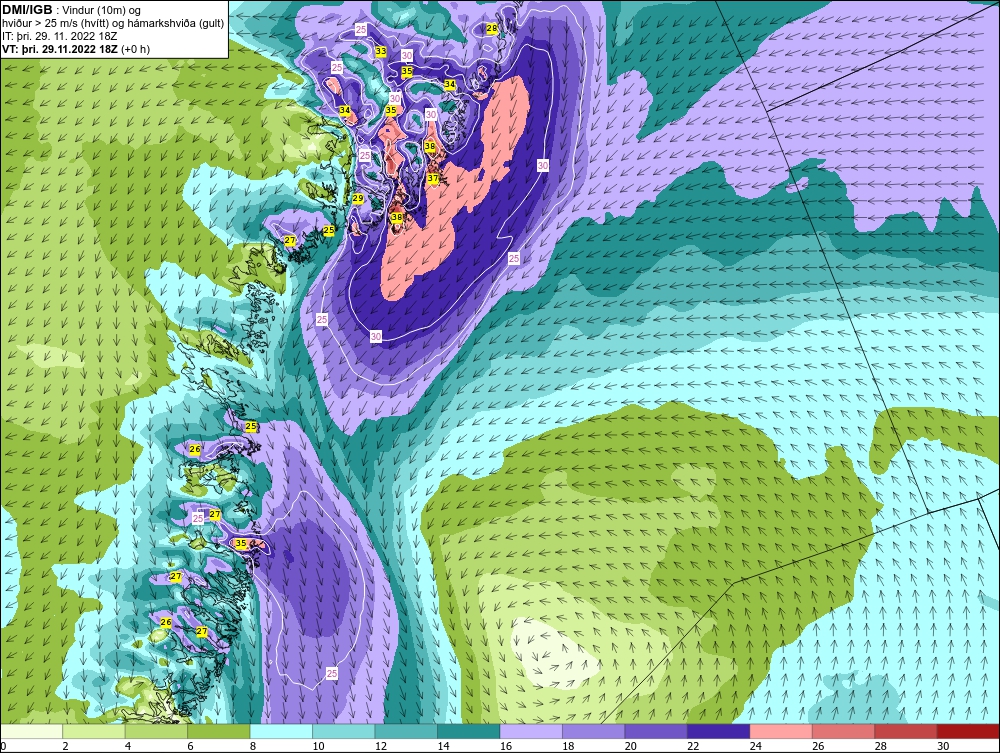Click legend tick label "26" in the color bar

point(818,746)
